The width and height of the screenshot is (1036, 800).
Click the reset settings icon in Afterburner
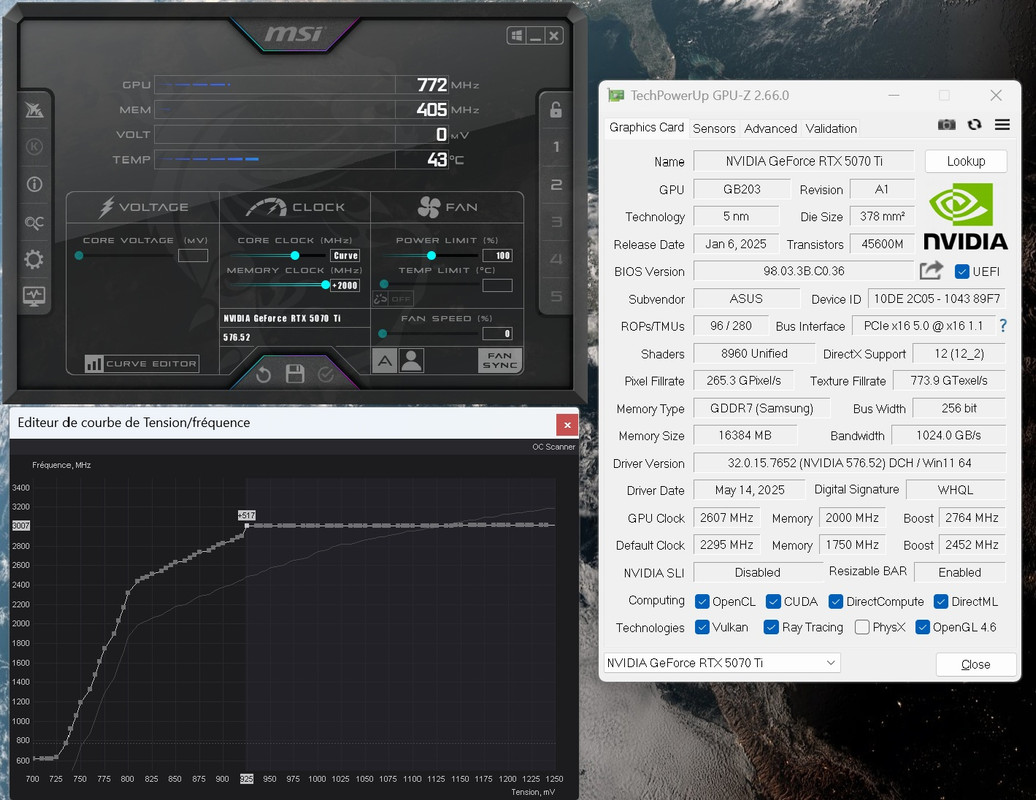click(x=263, y=375)
